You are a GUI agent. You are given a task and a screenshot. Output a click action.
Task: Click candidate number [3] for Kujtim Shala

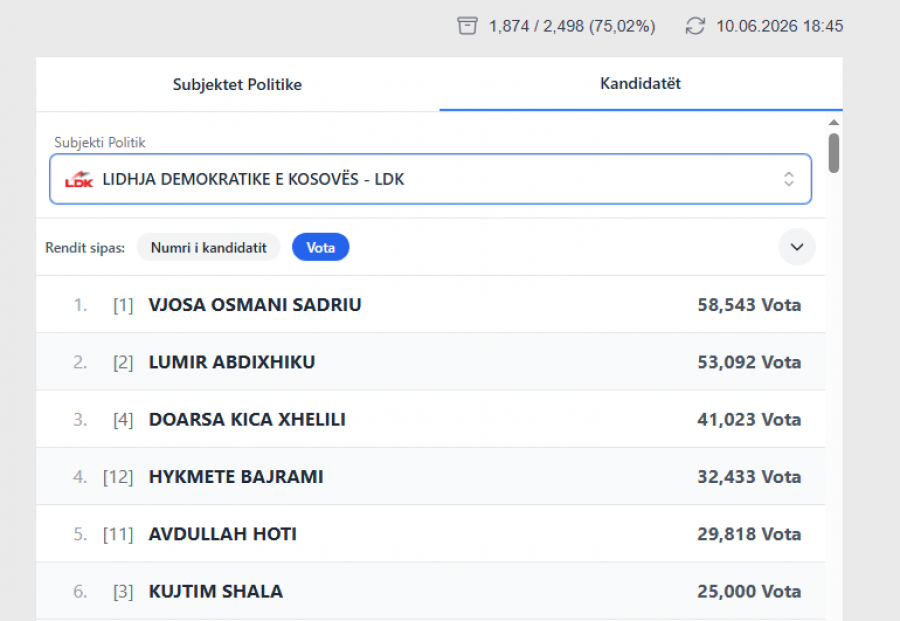click(123, 592)
